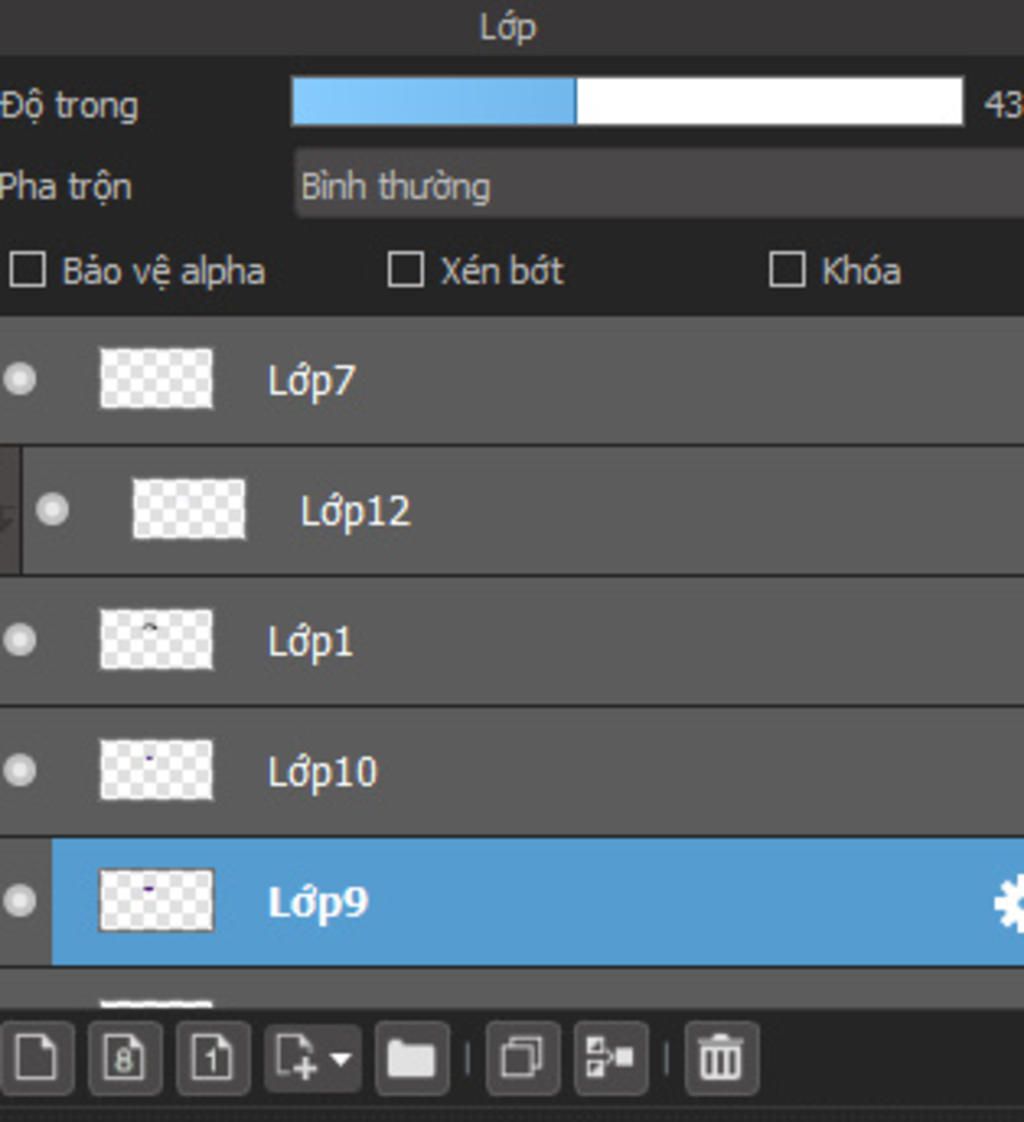Enable the Xén bớt checkbox
Viewport: 1024px width, 1122px height.
pos(405,270)
